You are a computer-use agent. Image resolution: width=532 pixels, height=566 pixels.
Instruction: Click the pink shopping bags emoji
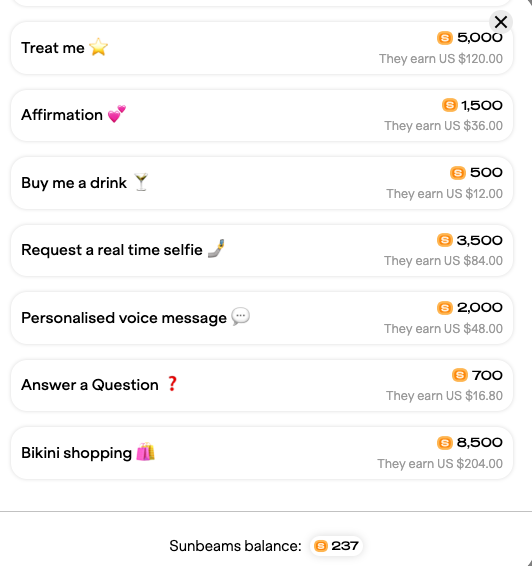(x=145, y=452)
